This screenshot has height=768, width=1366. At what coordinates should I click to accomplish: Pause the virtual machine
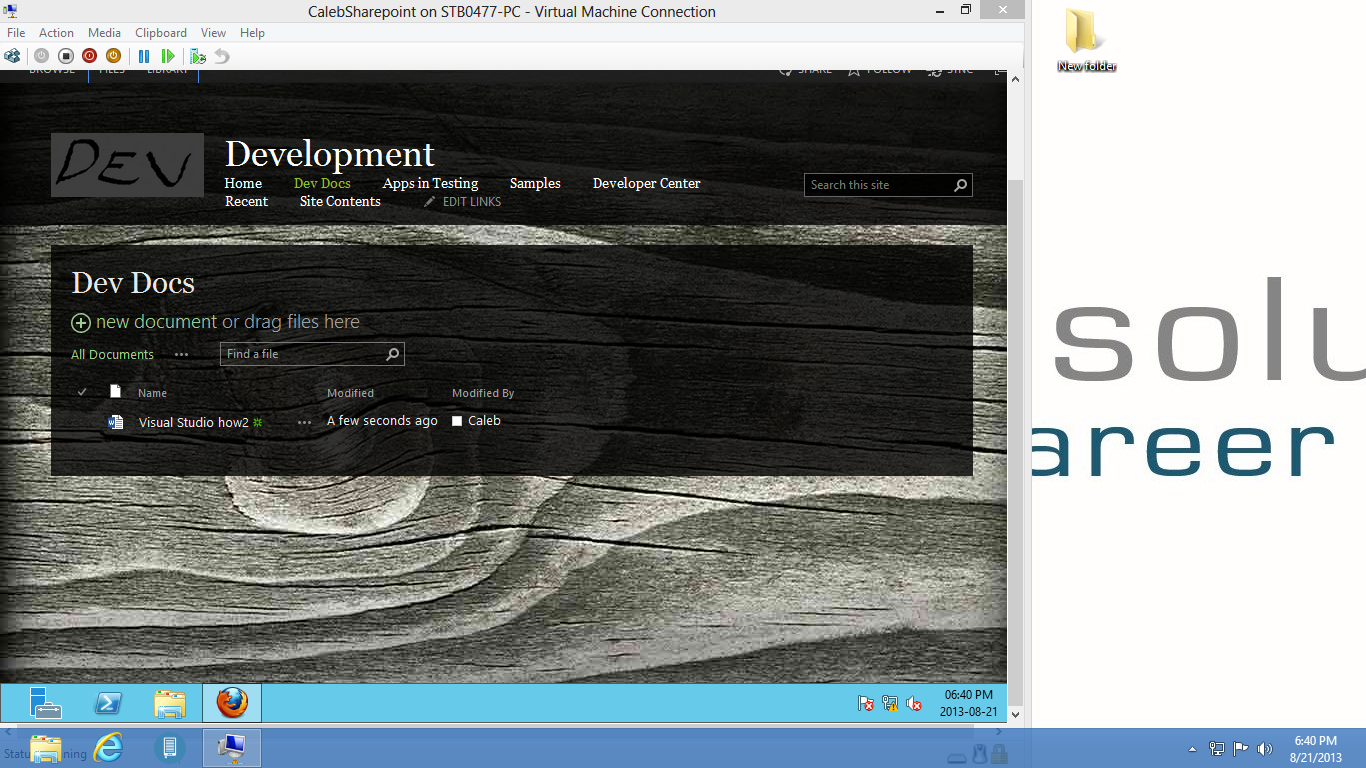pyautogui.click(x=144, y=56)
